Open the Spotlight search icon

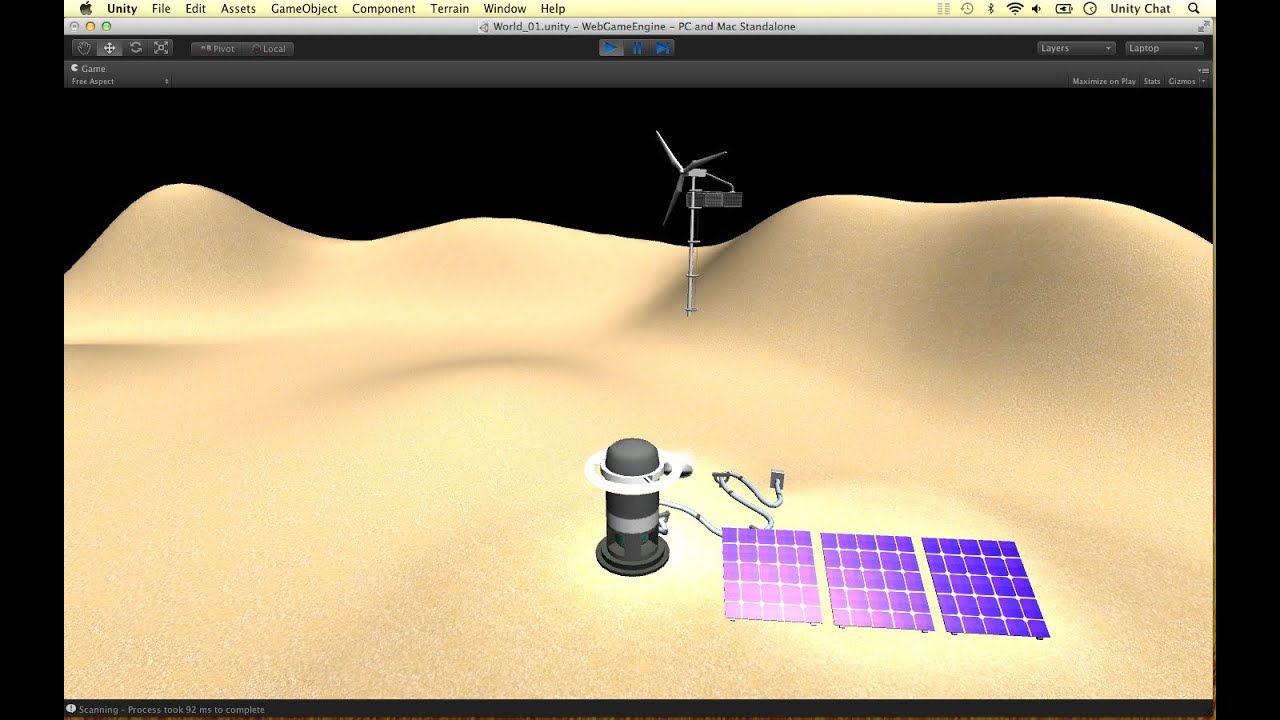(x=1193, y=8)
